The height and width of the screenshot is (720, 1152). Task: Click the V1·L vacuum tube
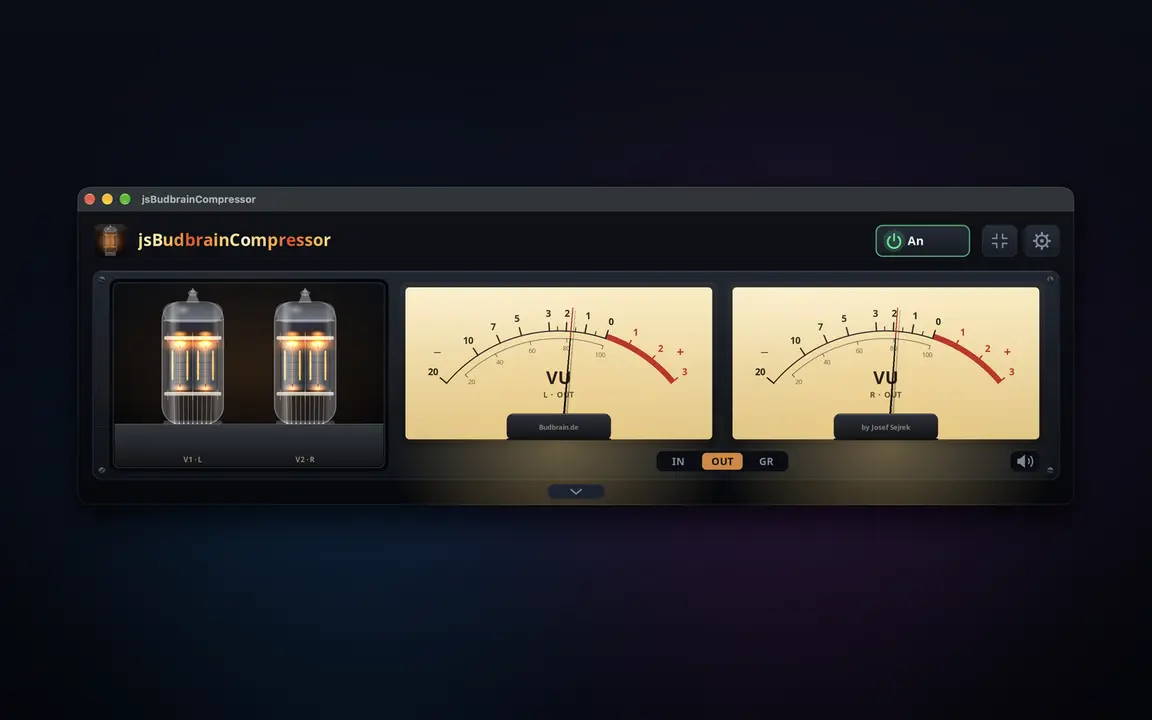(x=192, y=358)
